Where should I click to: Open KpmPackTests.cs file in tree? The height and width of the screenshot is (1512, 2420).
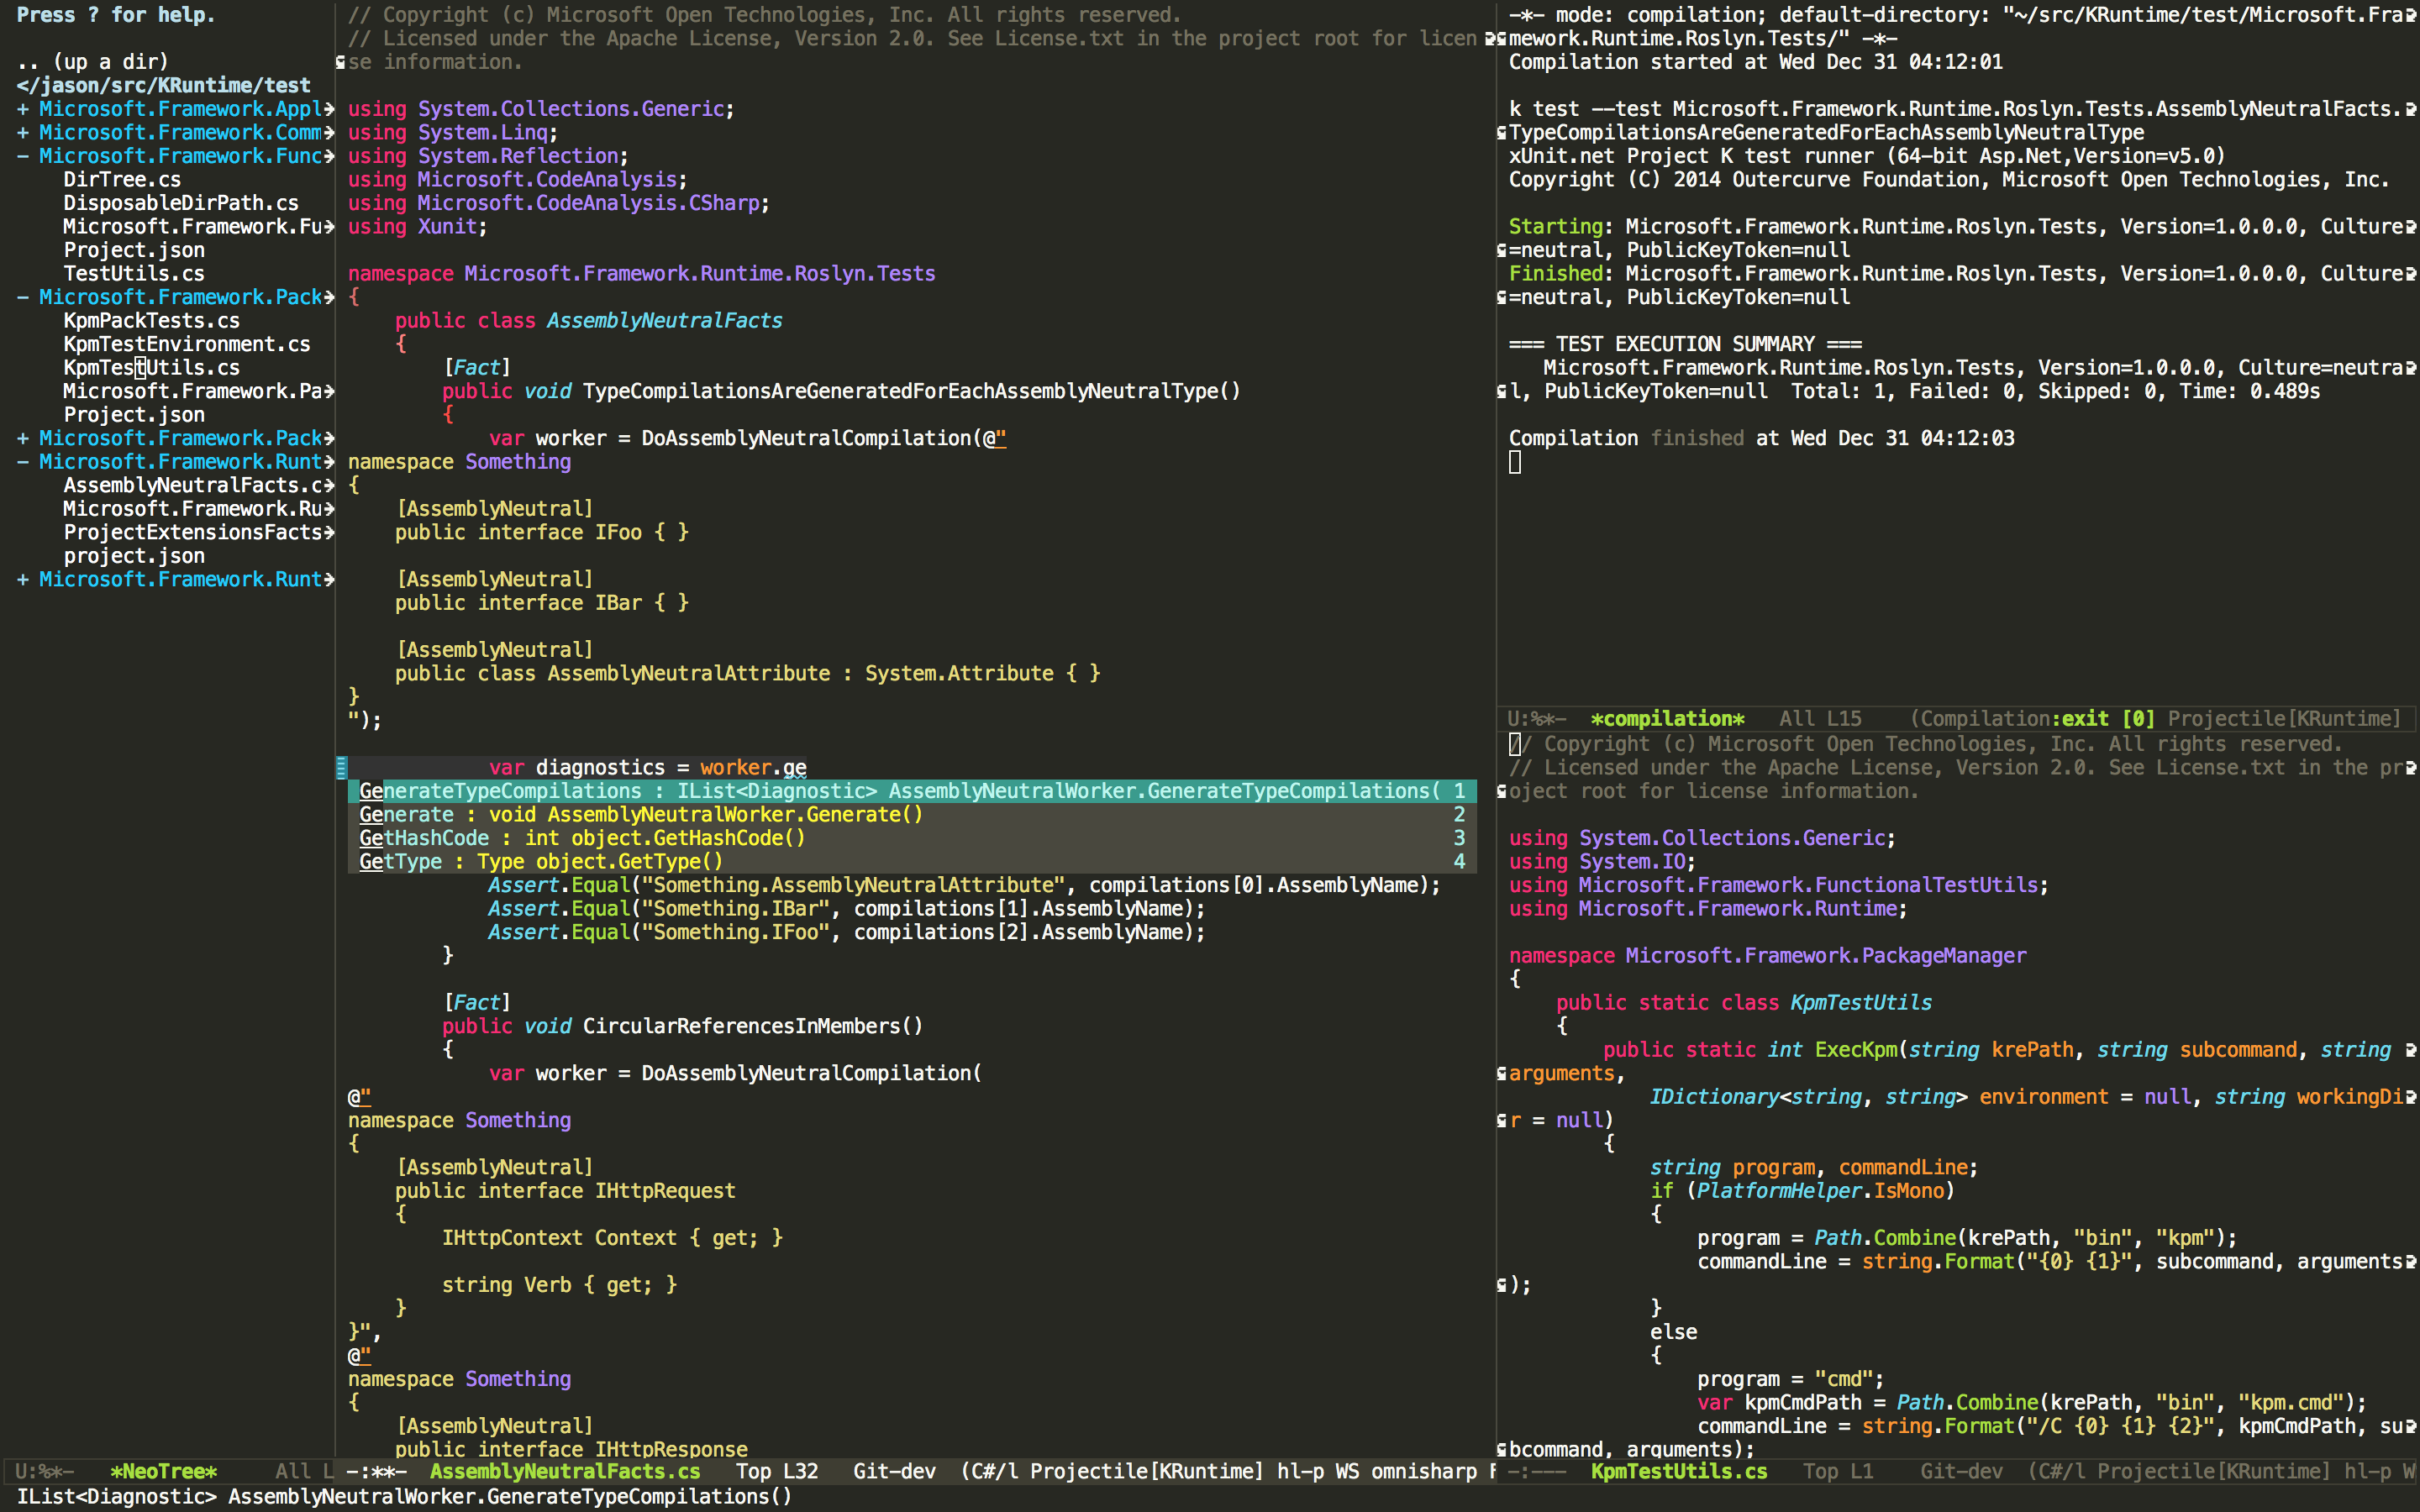151,321
